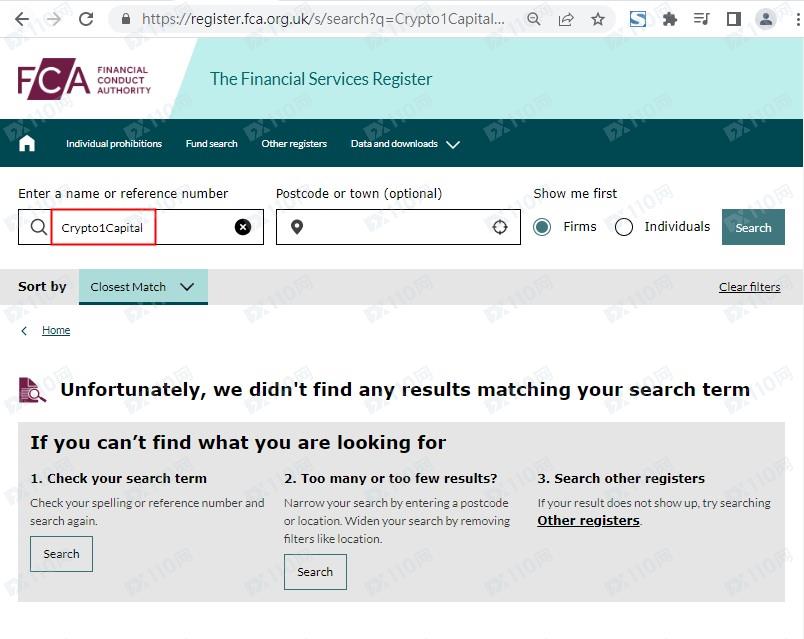Click the browser share page icon
Screen dimensions: 804x639
point(566,19)
